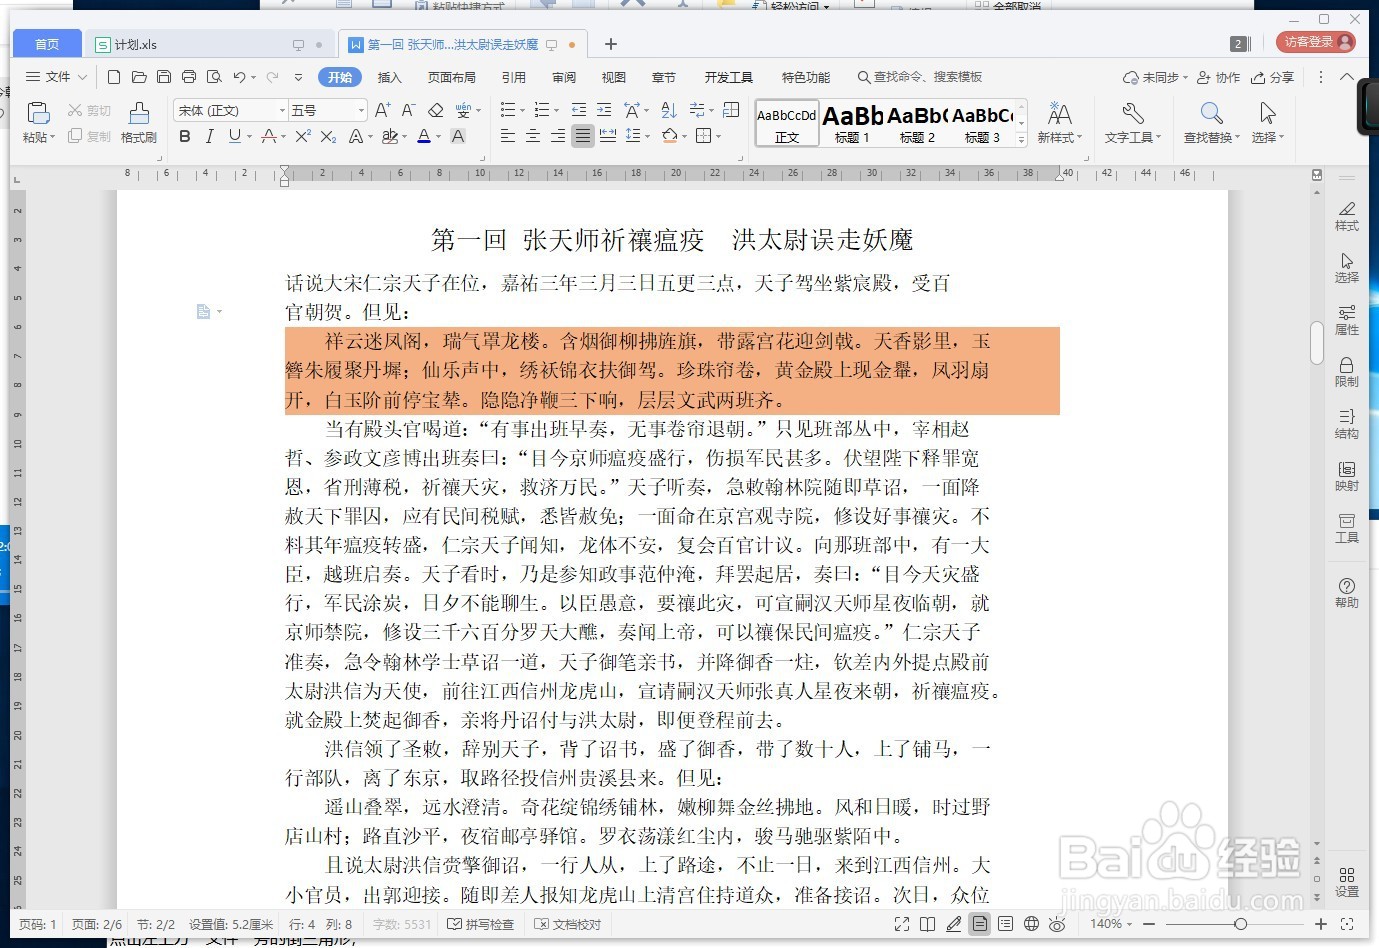Screen dimensions: 1379x948
Task: Click the zoom slider handle in status bar
Action: [x=1240, y=924]
